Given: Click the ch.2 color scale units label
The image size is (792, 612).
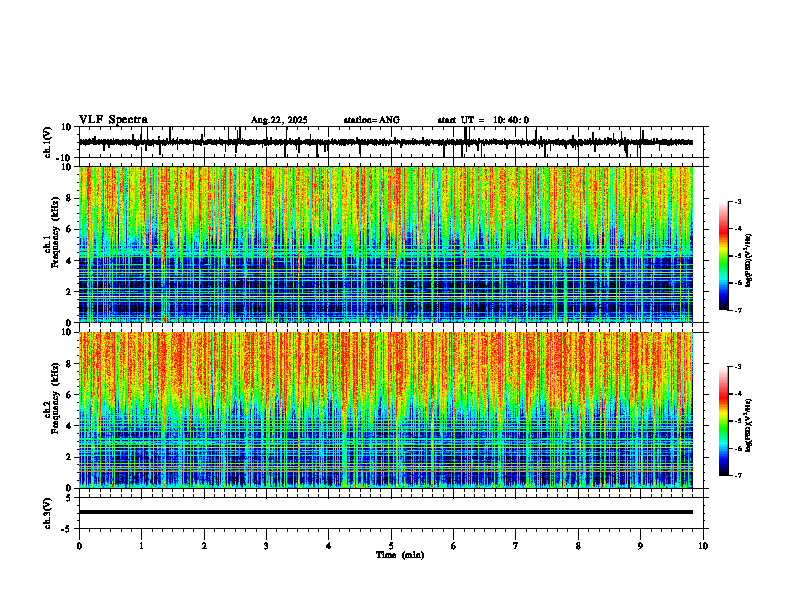Looking at the screenshot, I should pos(749,426).
